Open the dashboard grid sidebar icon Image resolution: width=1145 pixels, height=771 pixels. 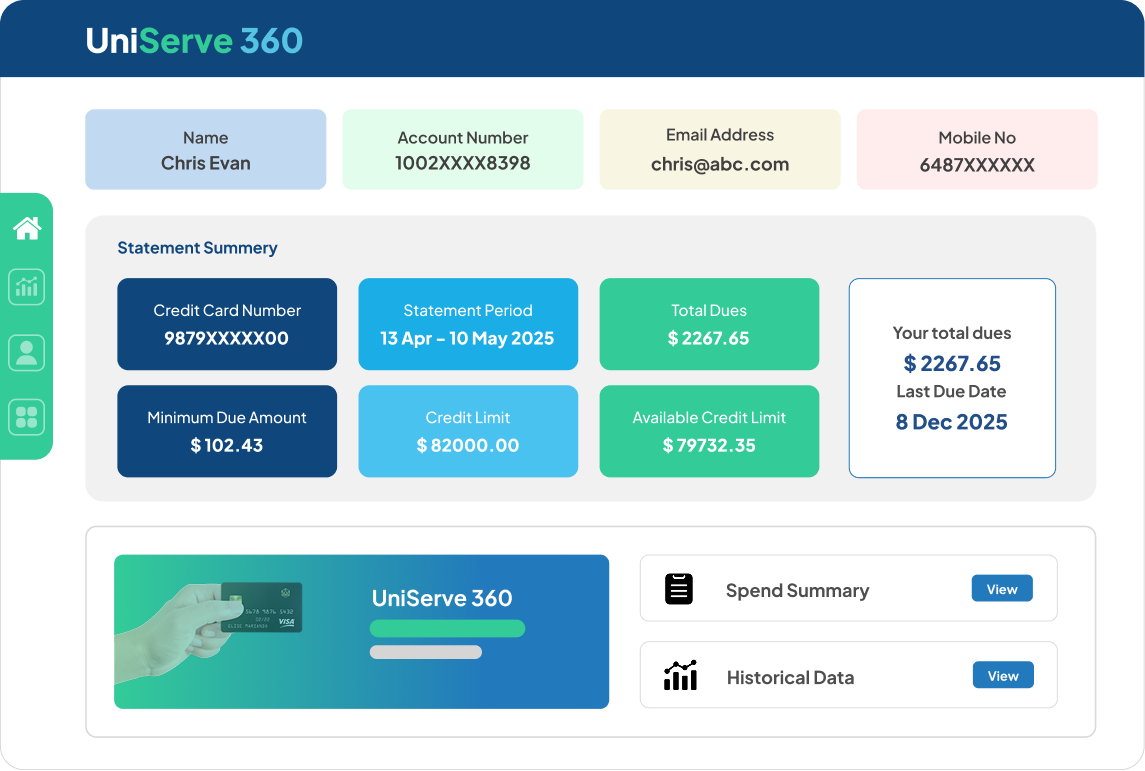pyautogui.click(x=27, y=418)
